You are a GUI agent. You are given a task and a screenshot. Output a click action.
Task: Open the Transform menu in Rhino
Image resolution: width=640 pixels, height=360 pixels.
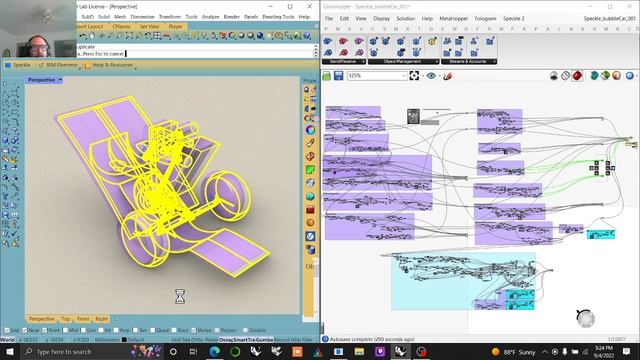pyautogui.click(x=169, y=17)
